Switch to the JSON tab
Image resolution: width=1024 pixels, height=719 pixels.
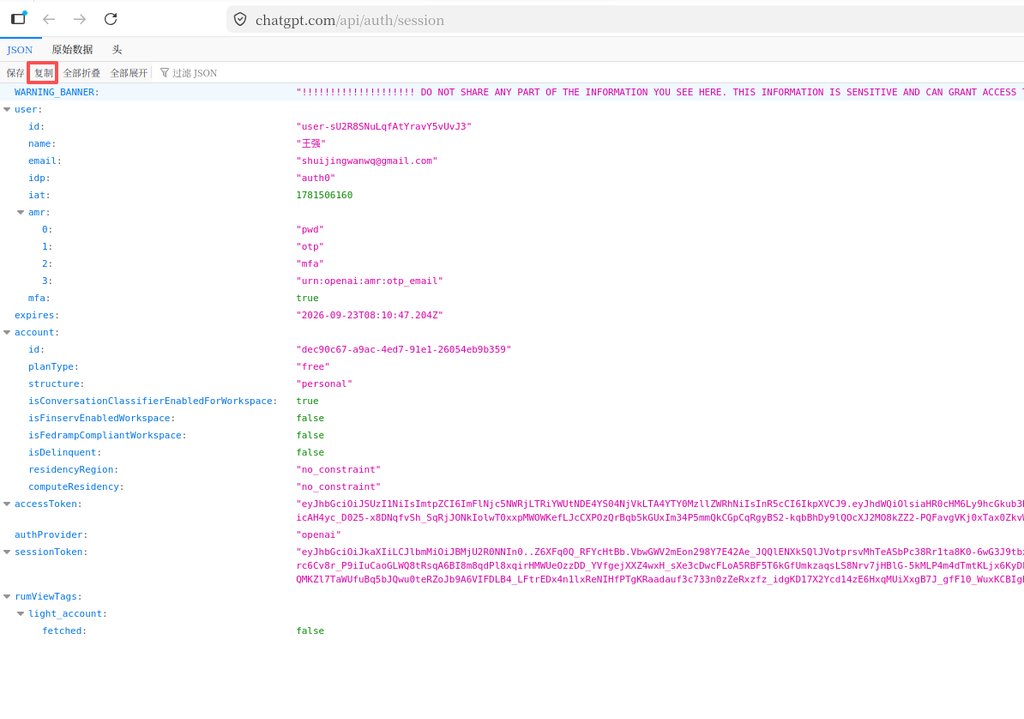tap(20, 50)
